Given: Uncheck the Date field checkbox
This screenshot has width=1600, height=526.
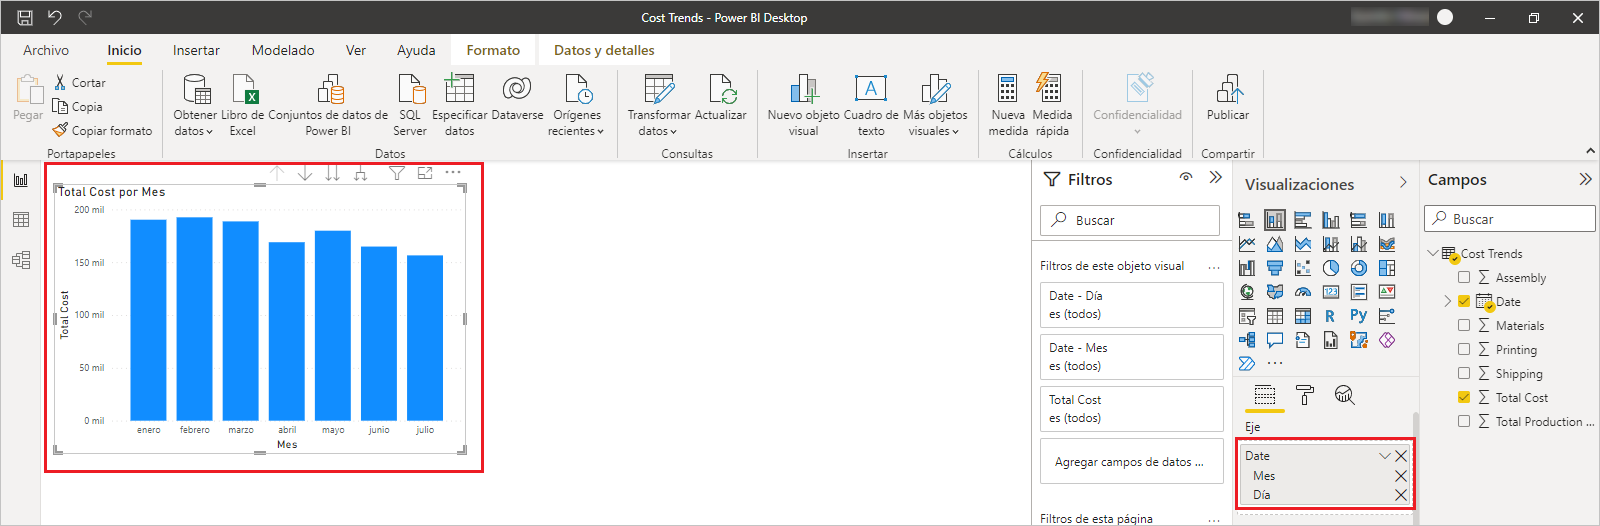Looking at the screenshot, I should [1464, 301].
